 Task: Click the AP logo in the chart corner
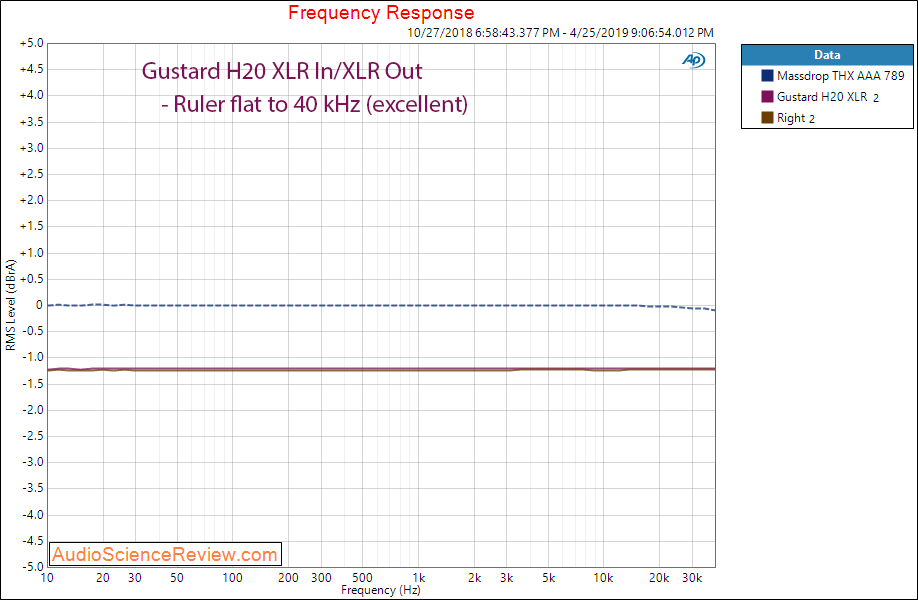[694, 60]
